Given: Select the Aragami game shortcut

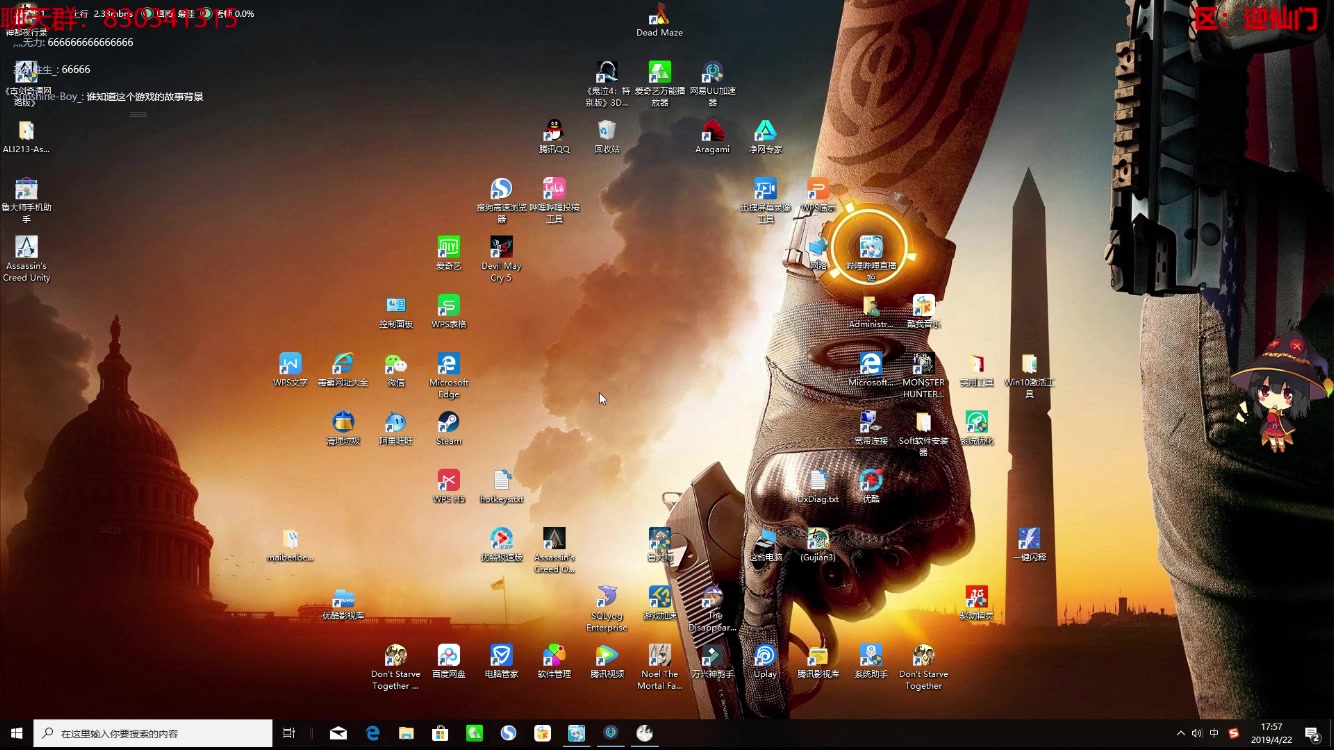Looking at the screenshot, I should 712,137.
